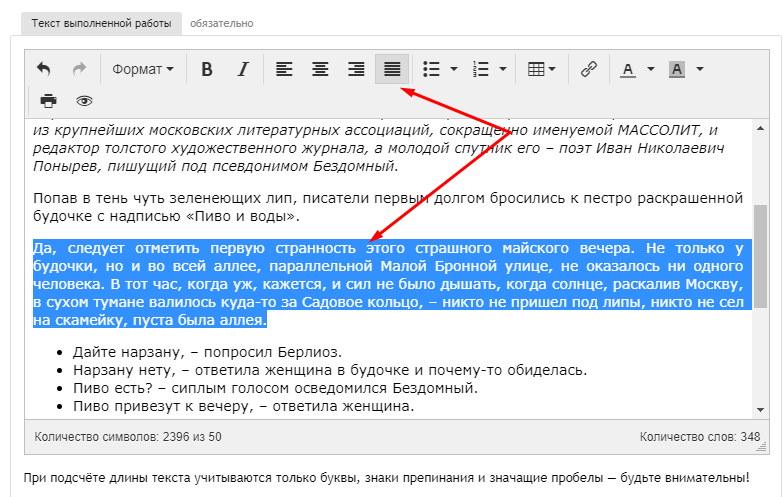This screenshot has height=497, width=784.
Task: Click down arrow of editor scrollbar
Action: [x=760, y=410]
